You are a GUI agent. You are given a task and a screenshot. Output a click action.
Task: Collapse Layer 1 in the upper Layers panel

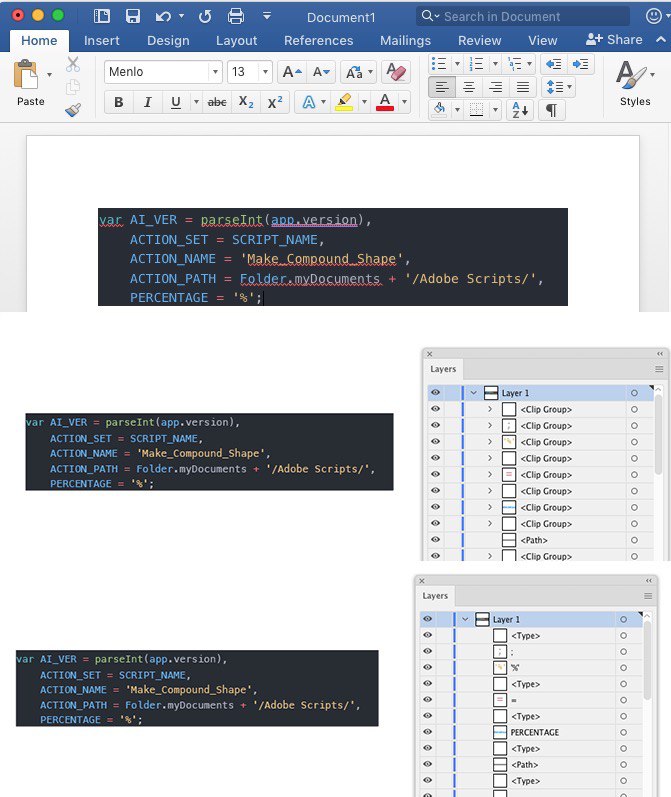click(x=473, y=393)
